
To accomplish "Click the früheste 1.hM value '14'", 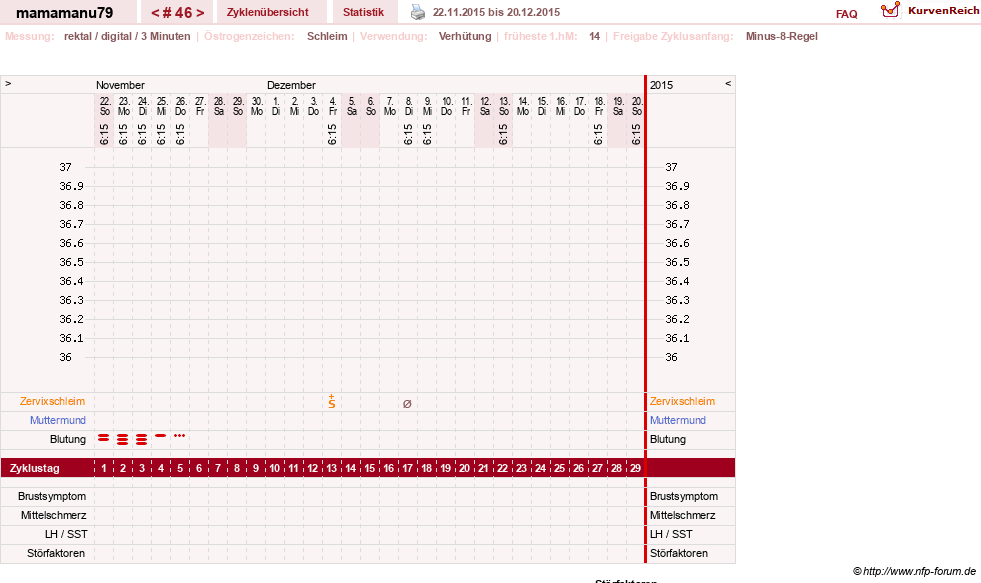I will pyautogui.click(x=594, y=36).
